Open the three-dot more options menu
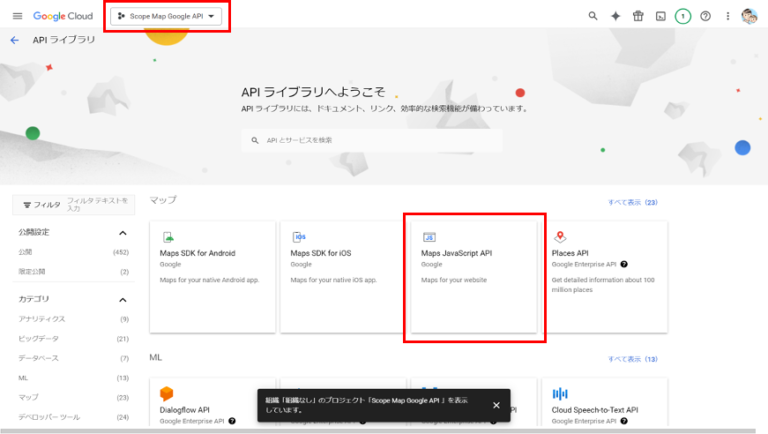 pyautogui.click(x=727, y=16)
